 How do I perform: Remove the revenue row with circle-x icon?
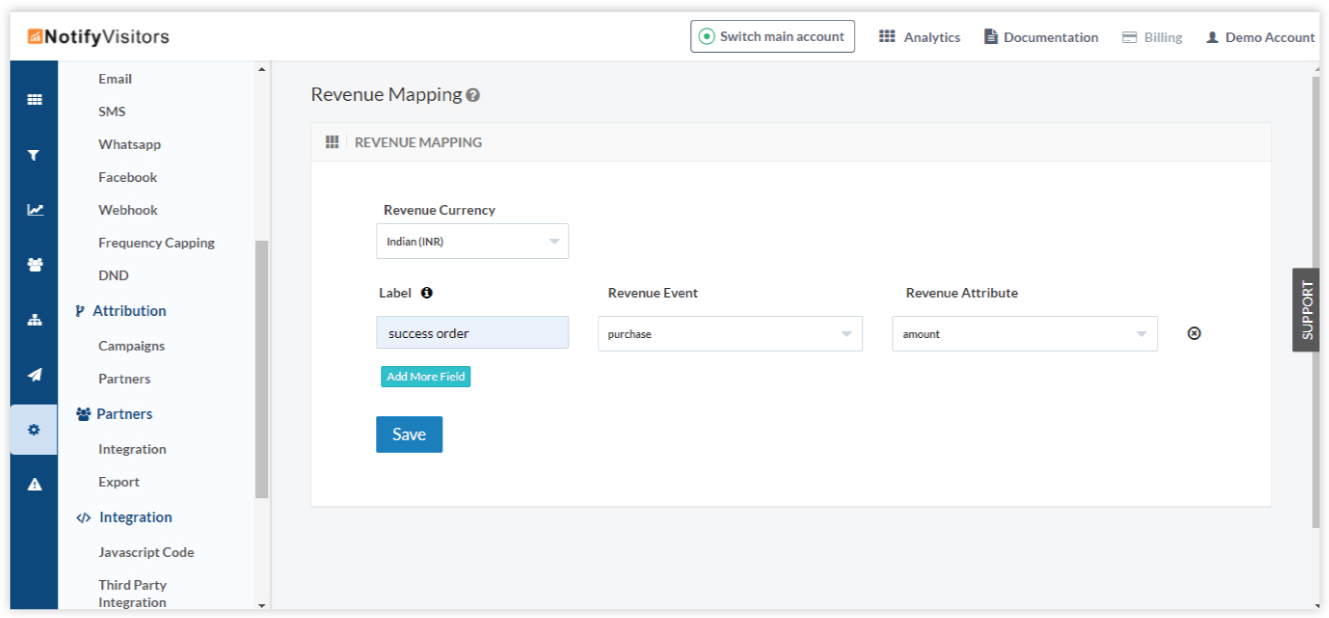[x=1193, y=333]
